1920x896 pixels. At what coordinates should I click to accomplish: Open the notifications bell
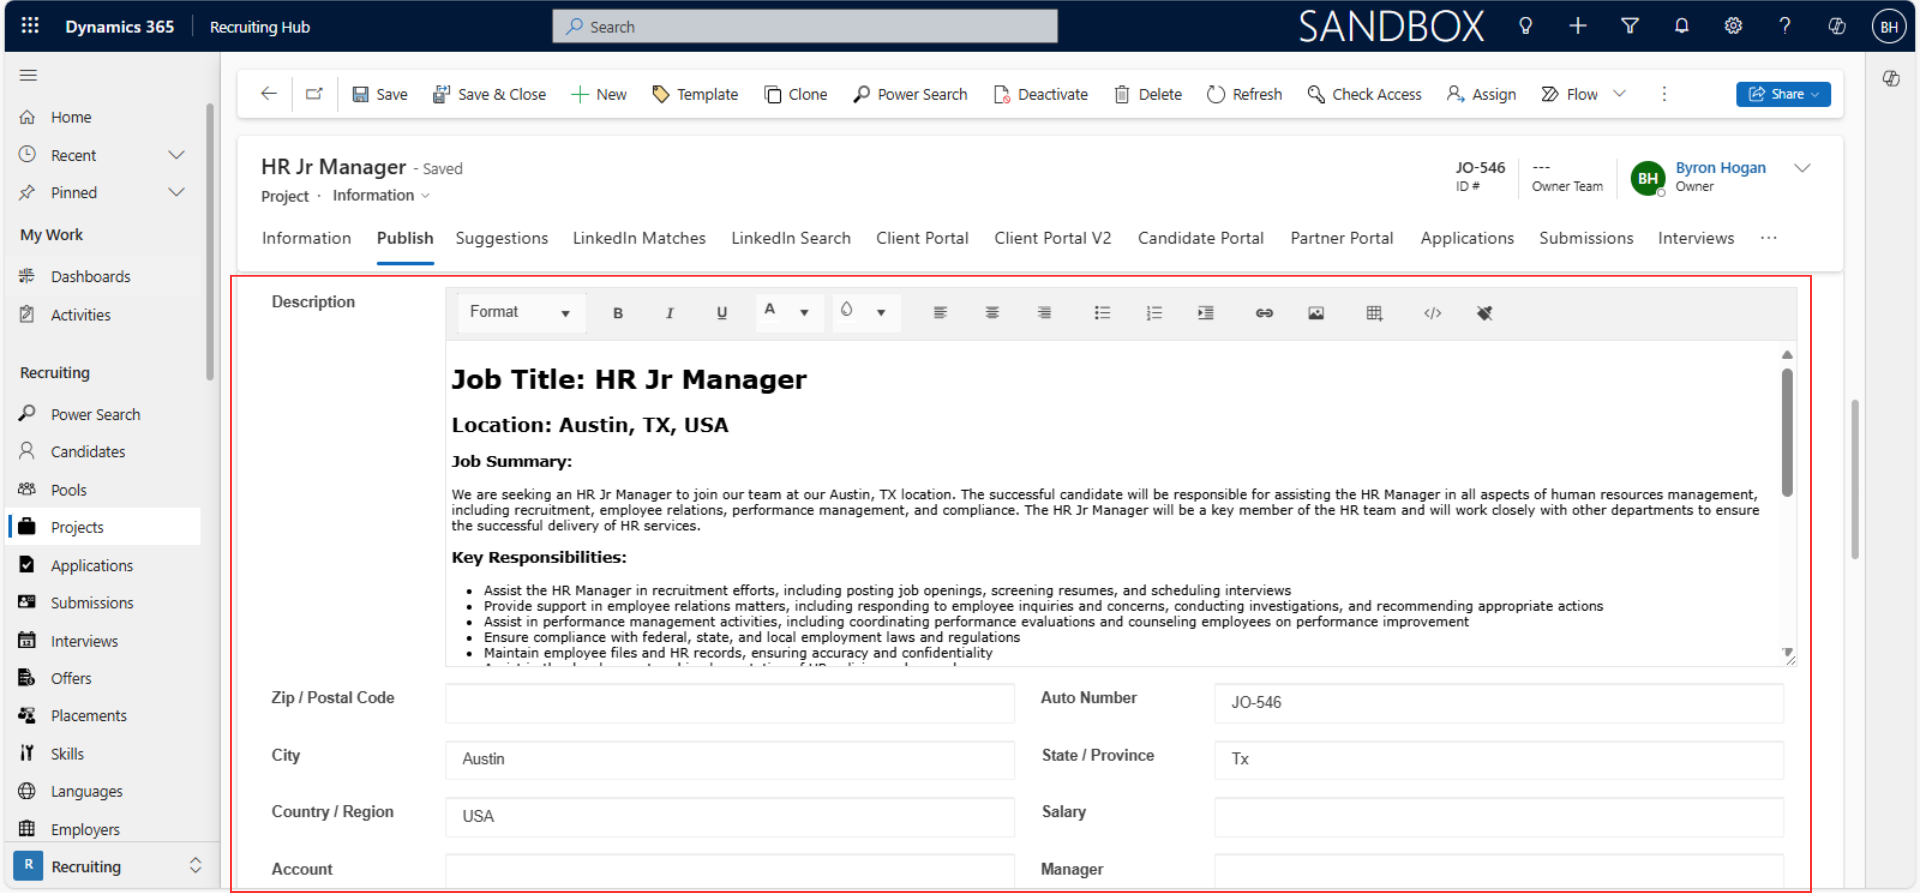(x=1682, y=26)
